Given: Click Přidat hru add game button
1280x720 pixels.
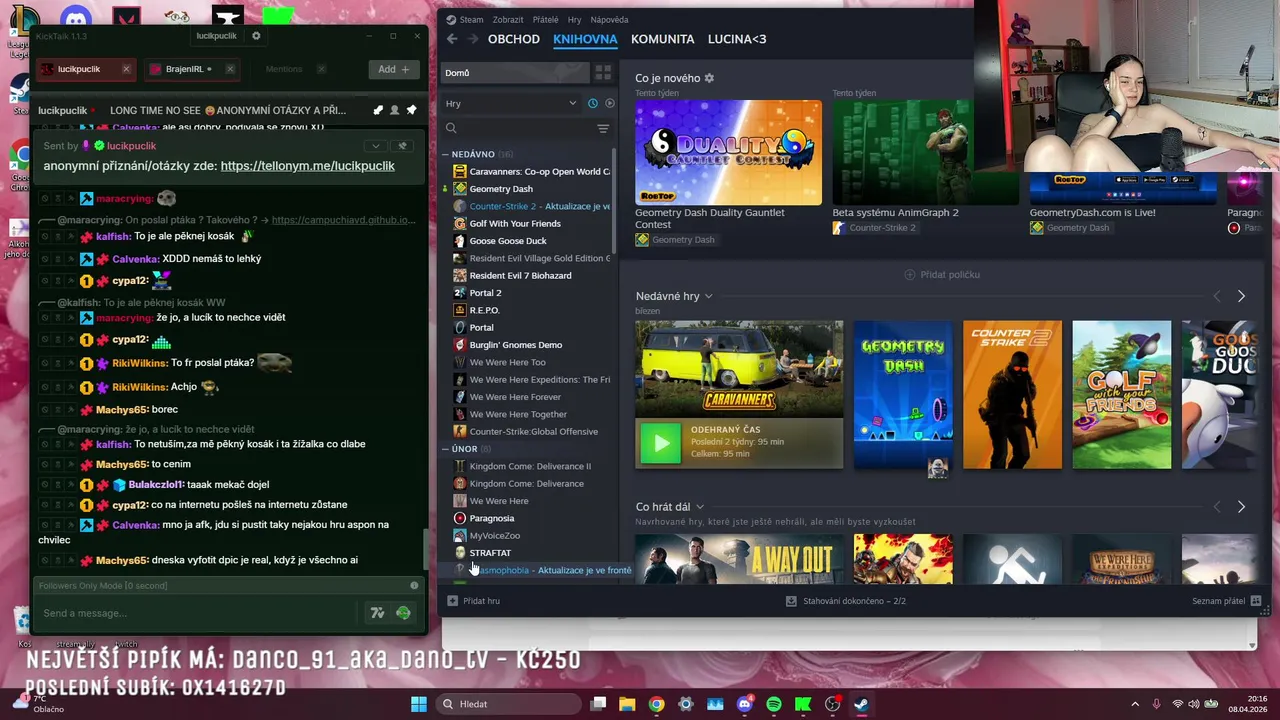Looking at the screenshot, I should [x=474, y=601].
